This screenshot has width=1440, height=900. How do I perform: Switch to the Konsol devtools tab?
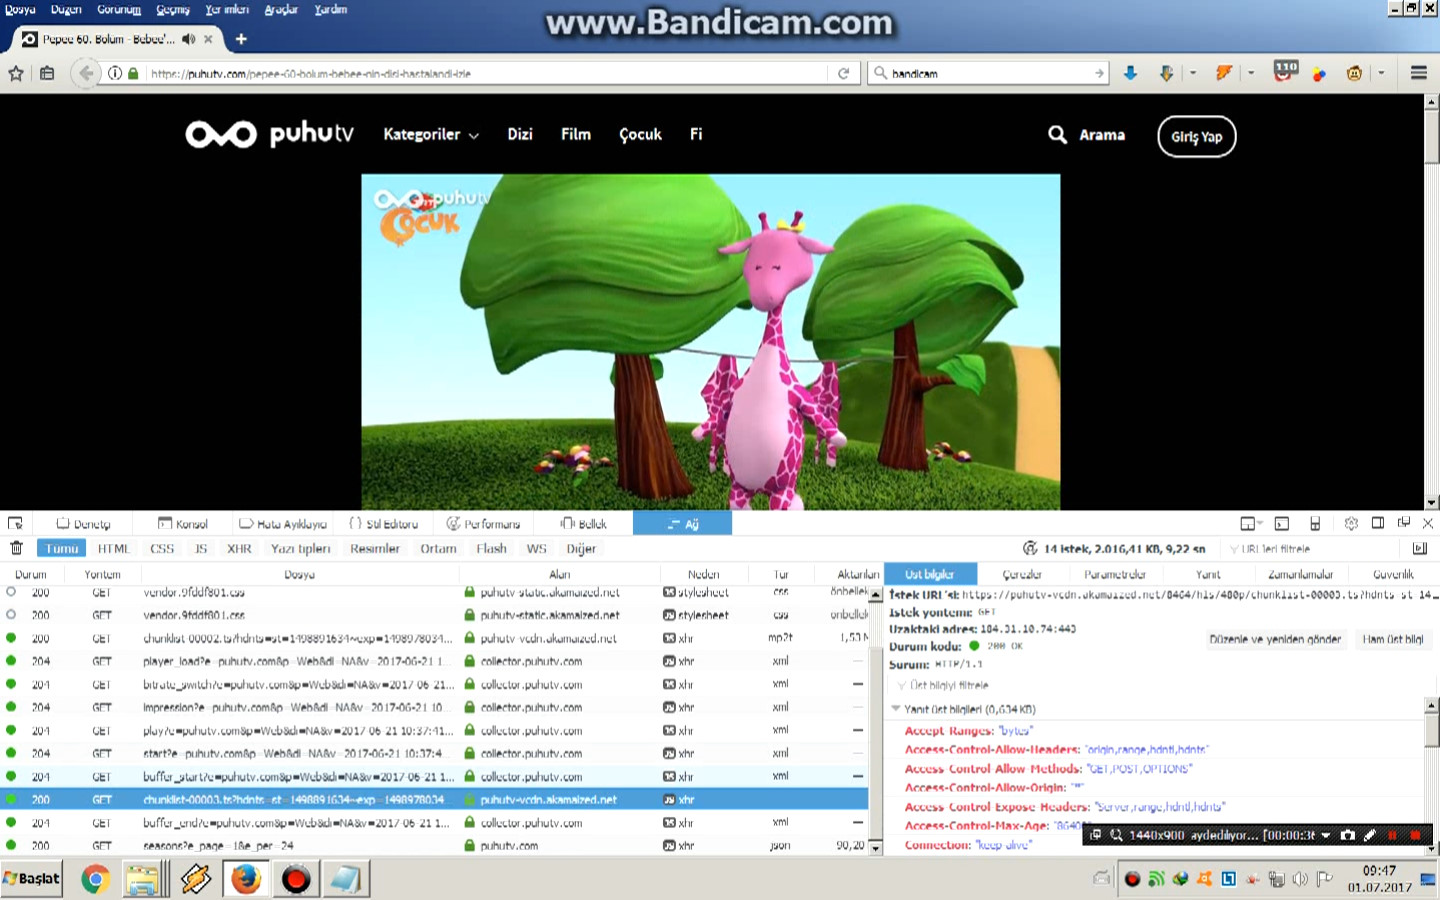[183, 523]
